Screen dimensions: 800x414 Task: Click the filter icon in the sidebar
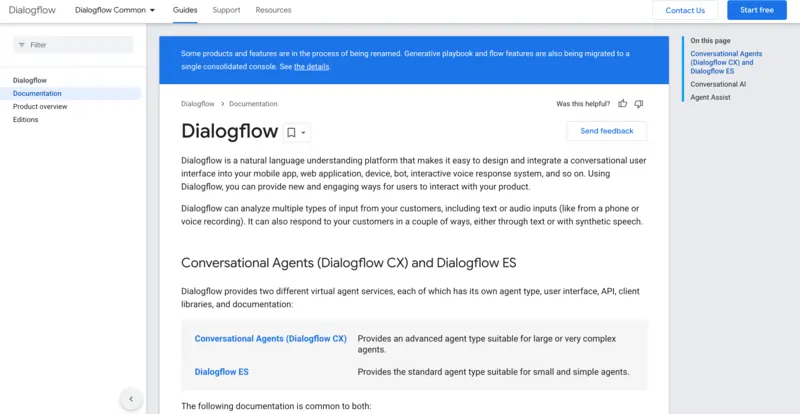click(x=21, y=45)
